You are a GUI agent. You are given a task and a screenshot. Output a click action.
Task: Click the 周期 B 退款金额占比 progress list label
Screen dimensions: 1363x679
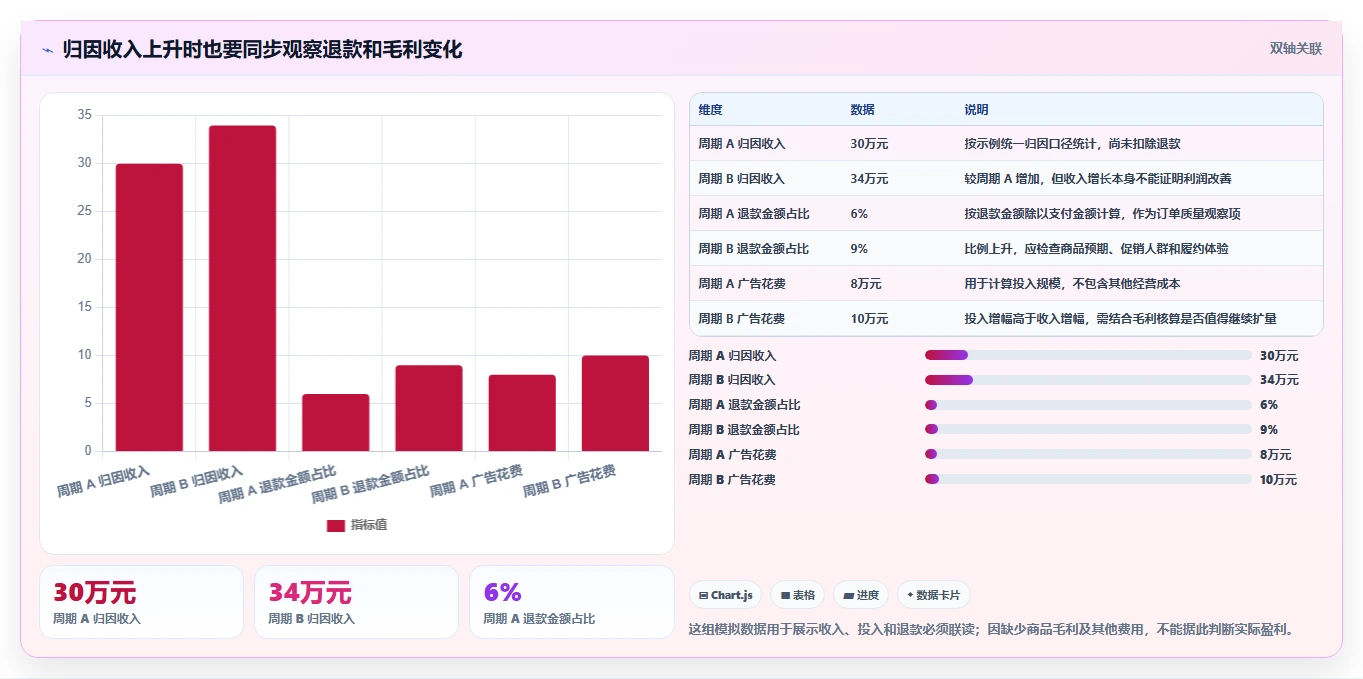[x=744, y=430]
